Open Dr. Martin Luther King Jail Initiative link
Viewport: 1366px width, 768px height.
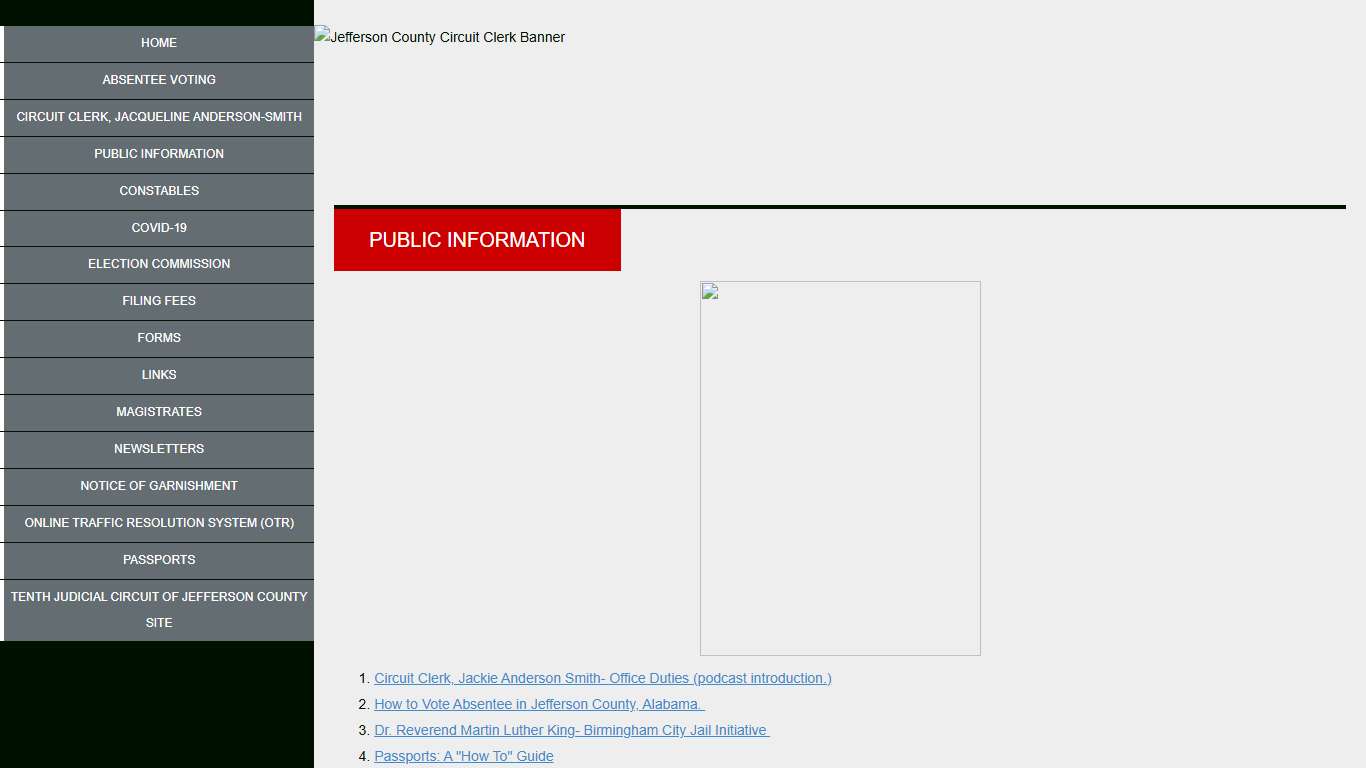[x=571, y=730]
